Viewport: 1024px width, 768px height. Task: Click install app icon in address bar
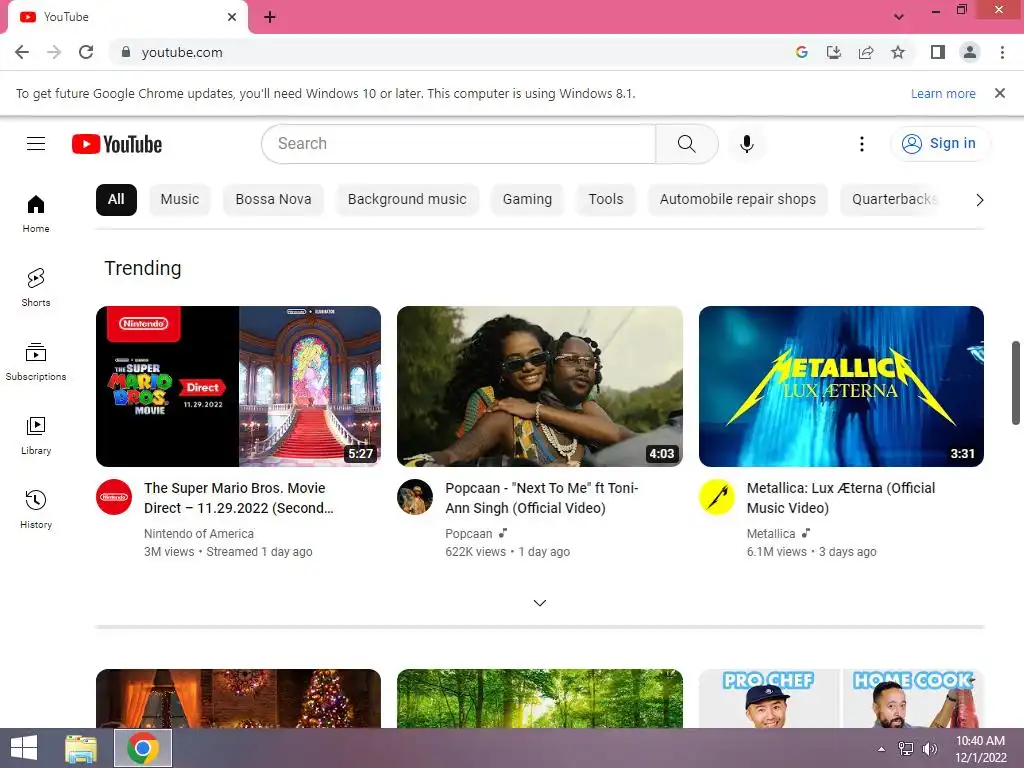(834, 52)
